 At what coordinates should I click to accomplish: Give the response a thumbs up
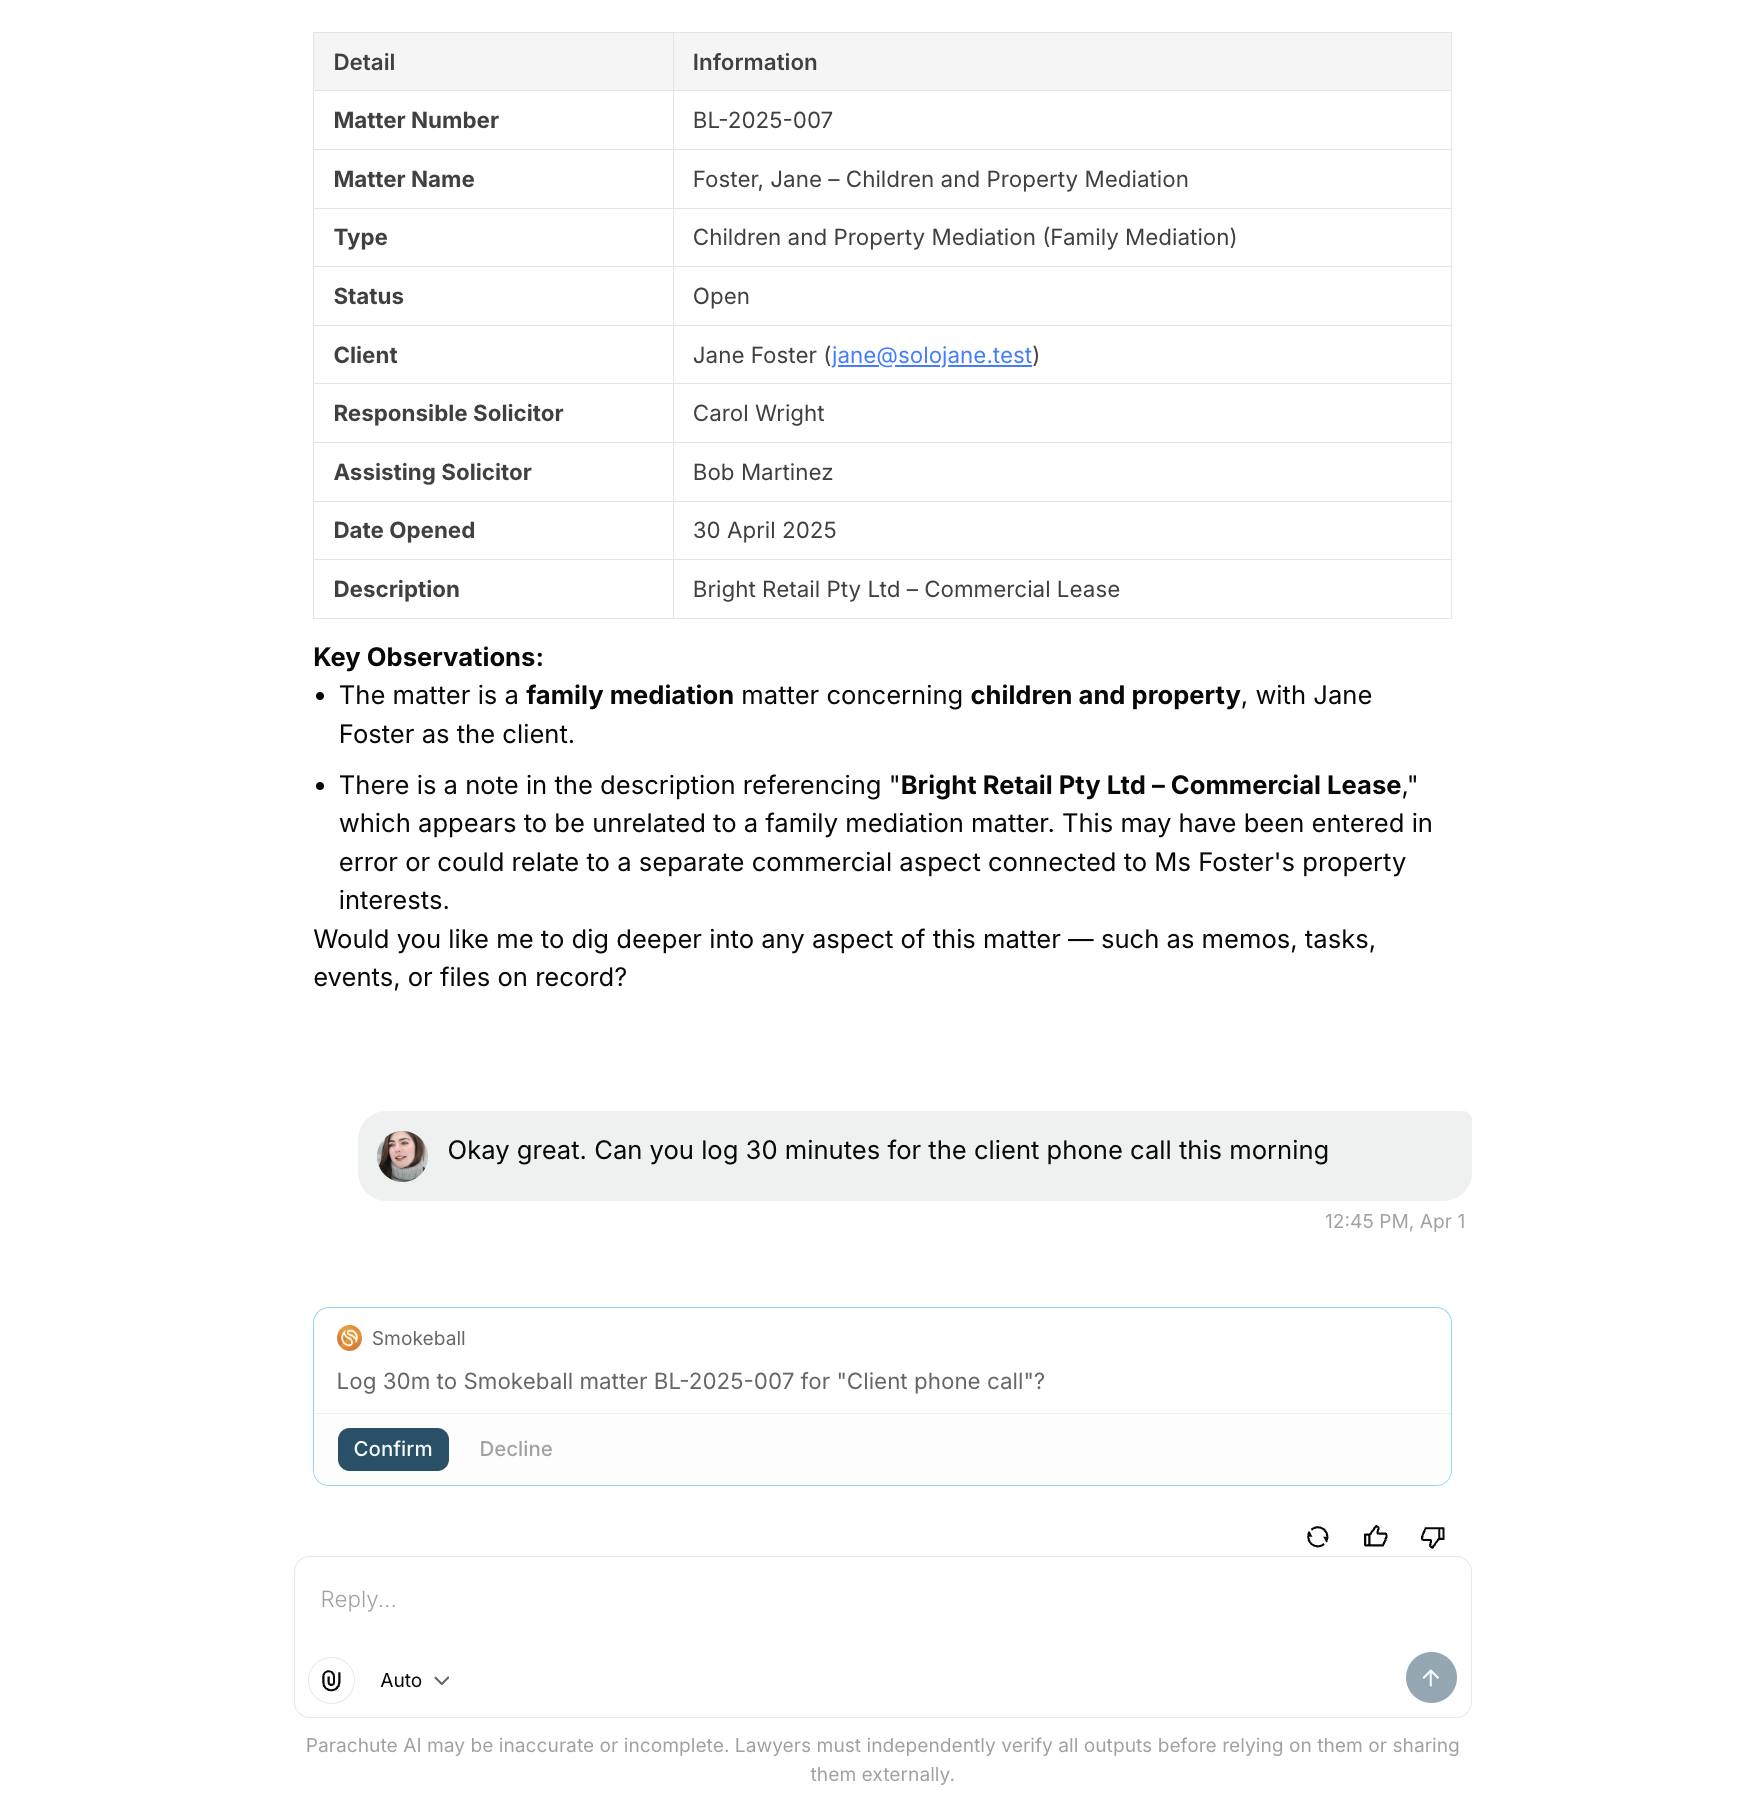(x=1375, y=1537)
